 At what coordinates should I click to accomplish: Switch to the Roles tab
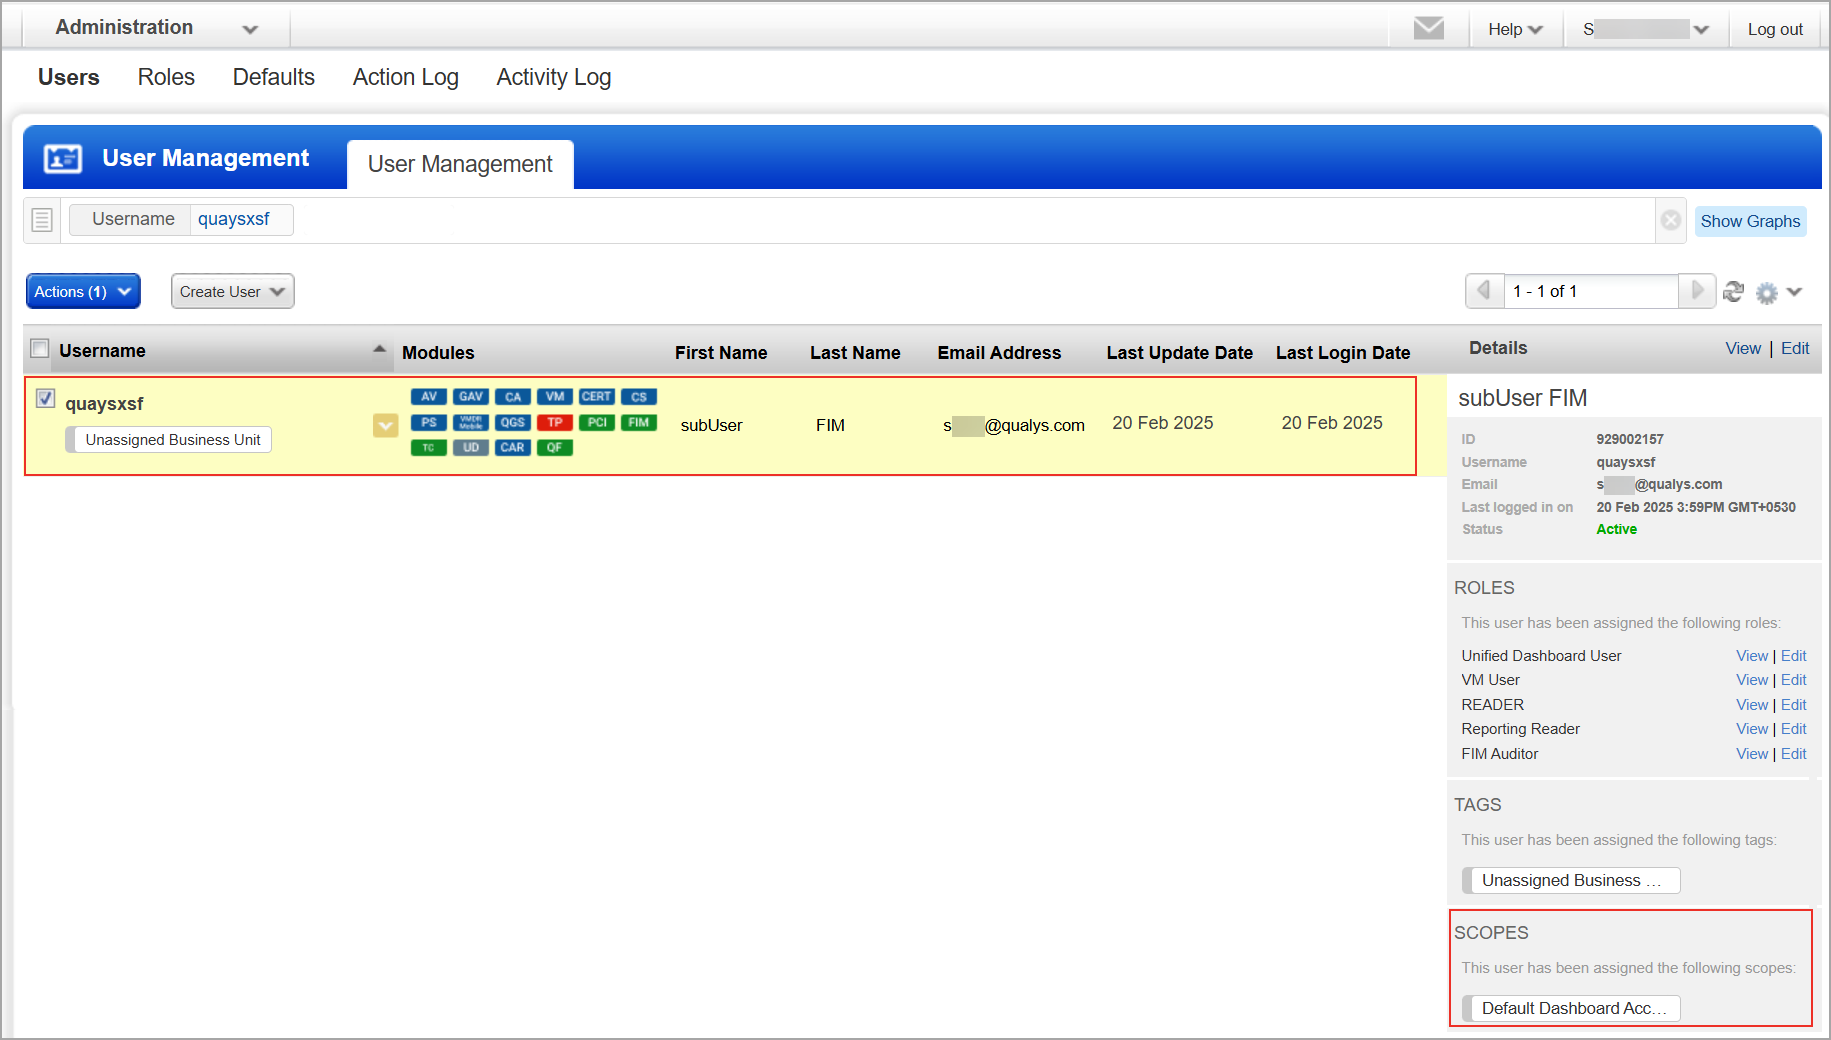click(x=166, y=77)
